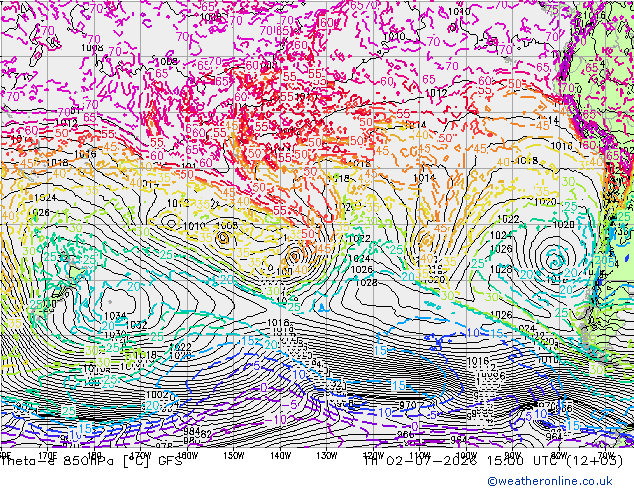Open the weatheronline.co.uk credit link
634x490 pixels.
point(549,481)
